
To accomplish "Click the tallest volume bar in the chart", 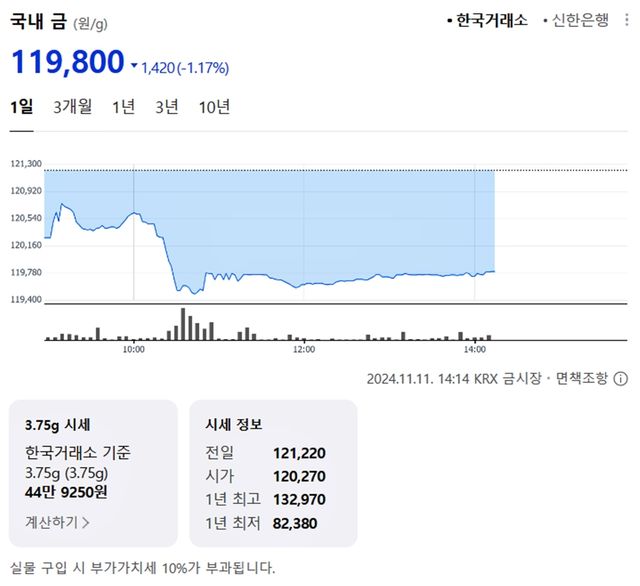I will [x=183, y=324].
